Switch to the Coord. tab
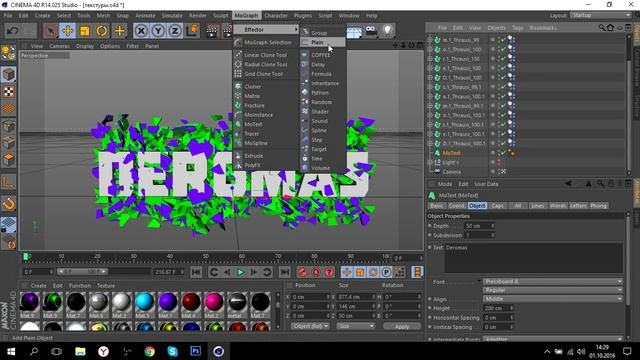 (x=457, y=206)
